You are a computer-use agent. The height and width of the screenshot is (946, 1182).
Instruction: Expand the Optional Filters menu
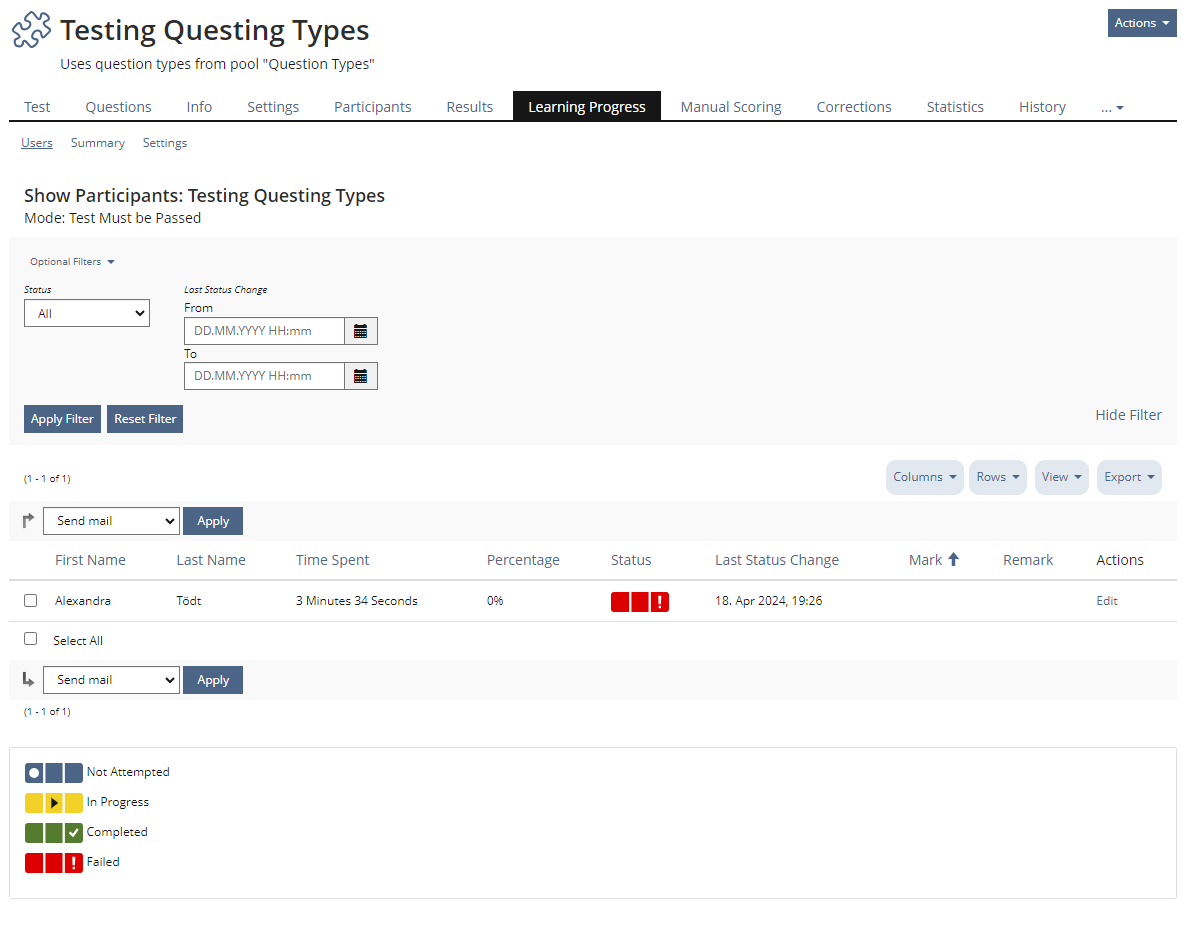tap(72, 262)
